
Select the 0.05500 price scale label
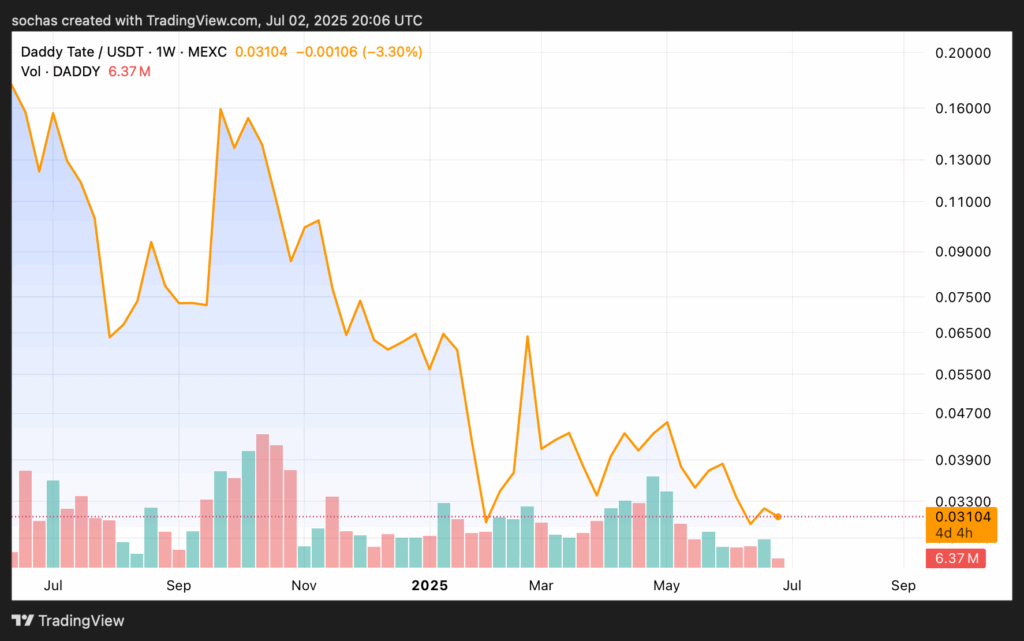tap(963, 375)
